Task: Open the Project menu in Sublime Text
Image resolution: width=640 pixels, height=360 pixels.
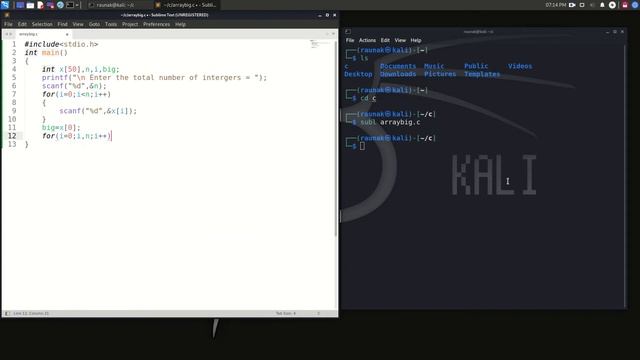Action: click(130, 24)
